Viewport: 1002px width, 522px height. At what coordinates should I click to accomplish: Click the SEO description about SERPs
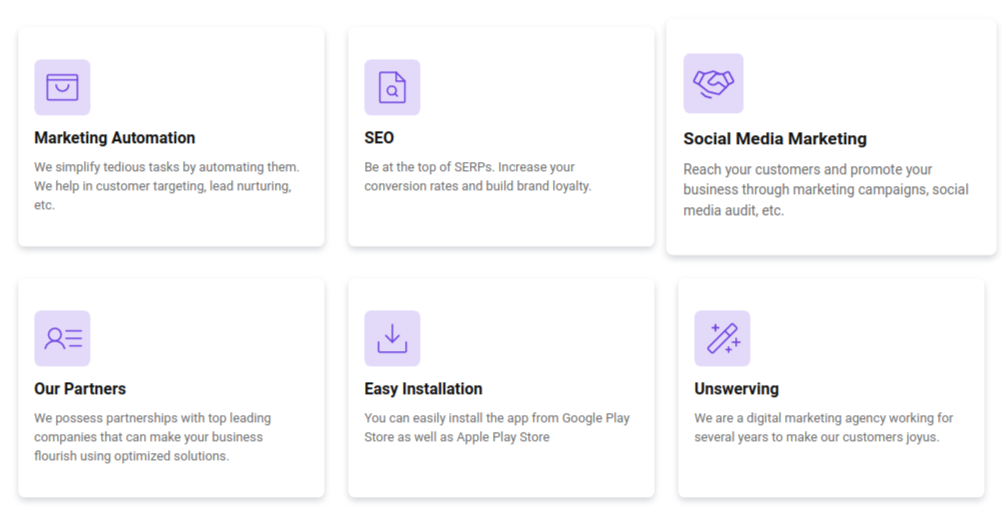477,177
